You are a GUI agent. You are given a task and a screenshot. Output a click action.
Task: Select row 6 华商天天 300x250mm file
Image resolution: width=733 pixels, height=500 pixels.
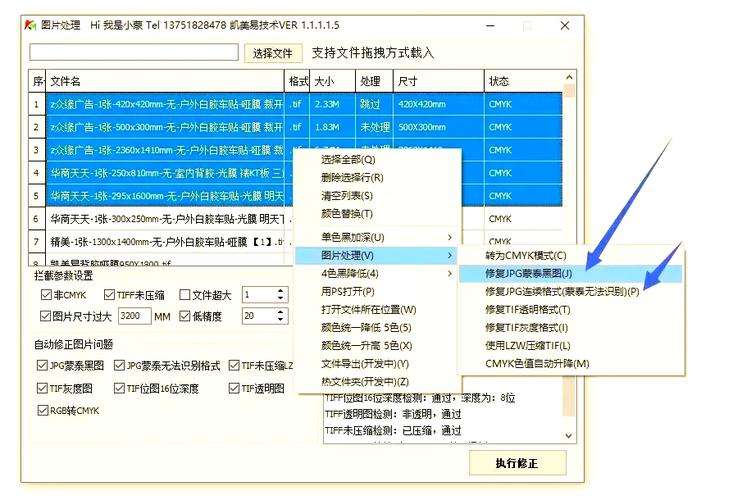(166, 219)
